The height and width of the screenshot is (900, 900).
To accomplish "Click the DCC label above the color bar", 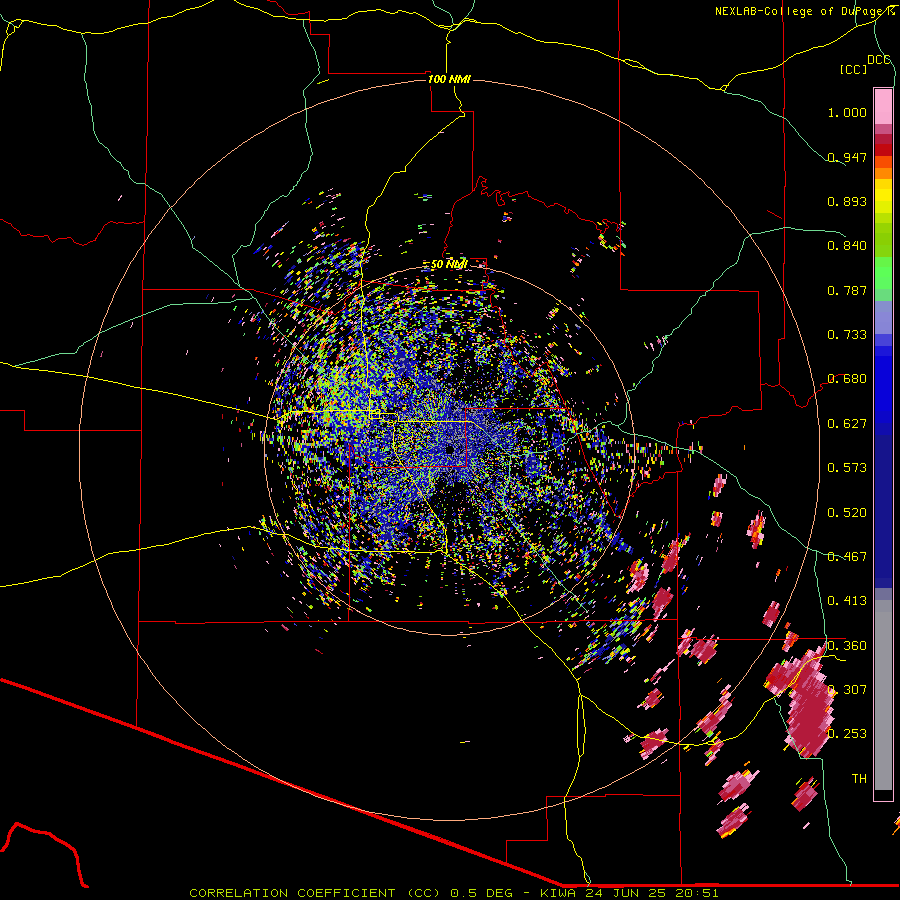I will 879,60.
